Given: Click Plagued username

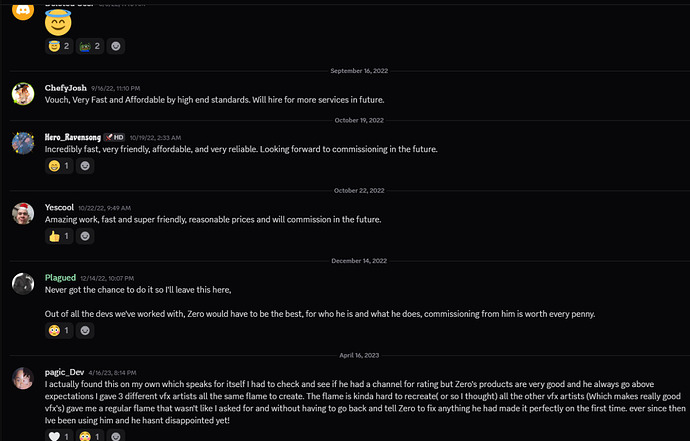Looking at the screenshot, I should point(60,278).
